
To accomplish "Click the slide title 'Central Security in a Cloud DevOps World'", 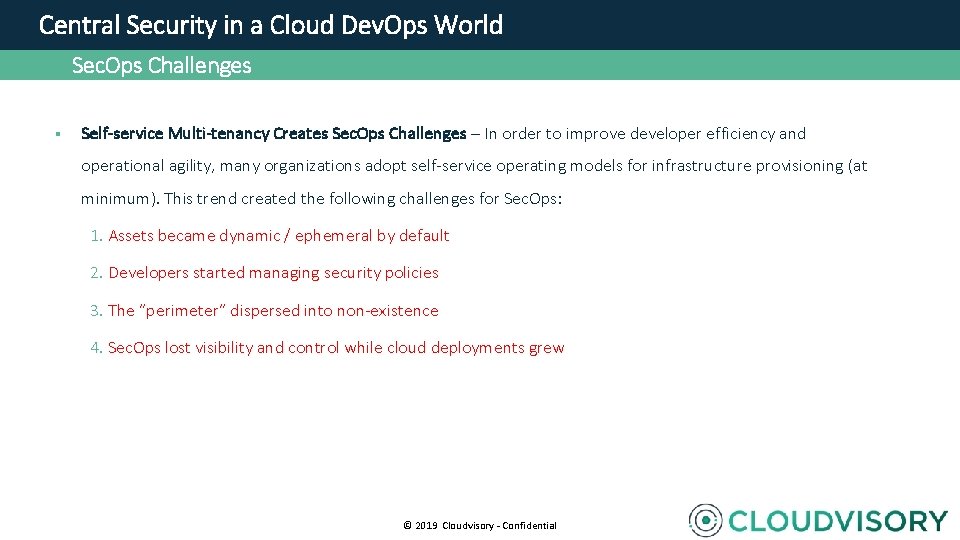I will click(x=271, y=26).
